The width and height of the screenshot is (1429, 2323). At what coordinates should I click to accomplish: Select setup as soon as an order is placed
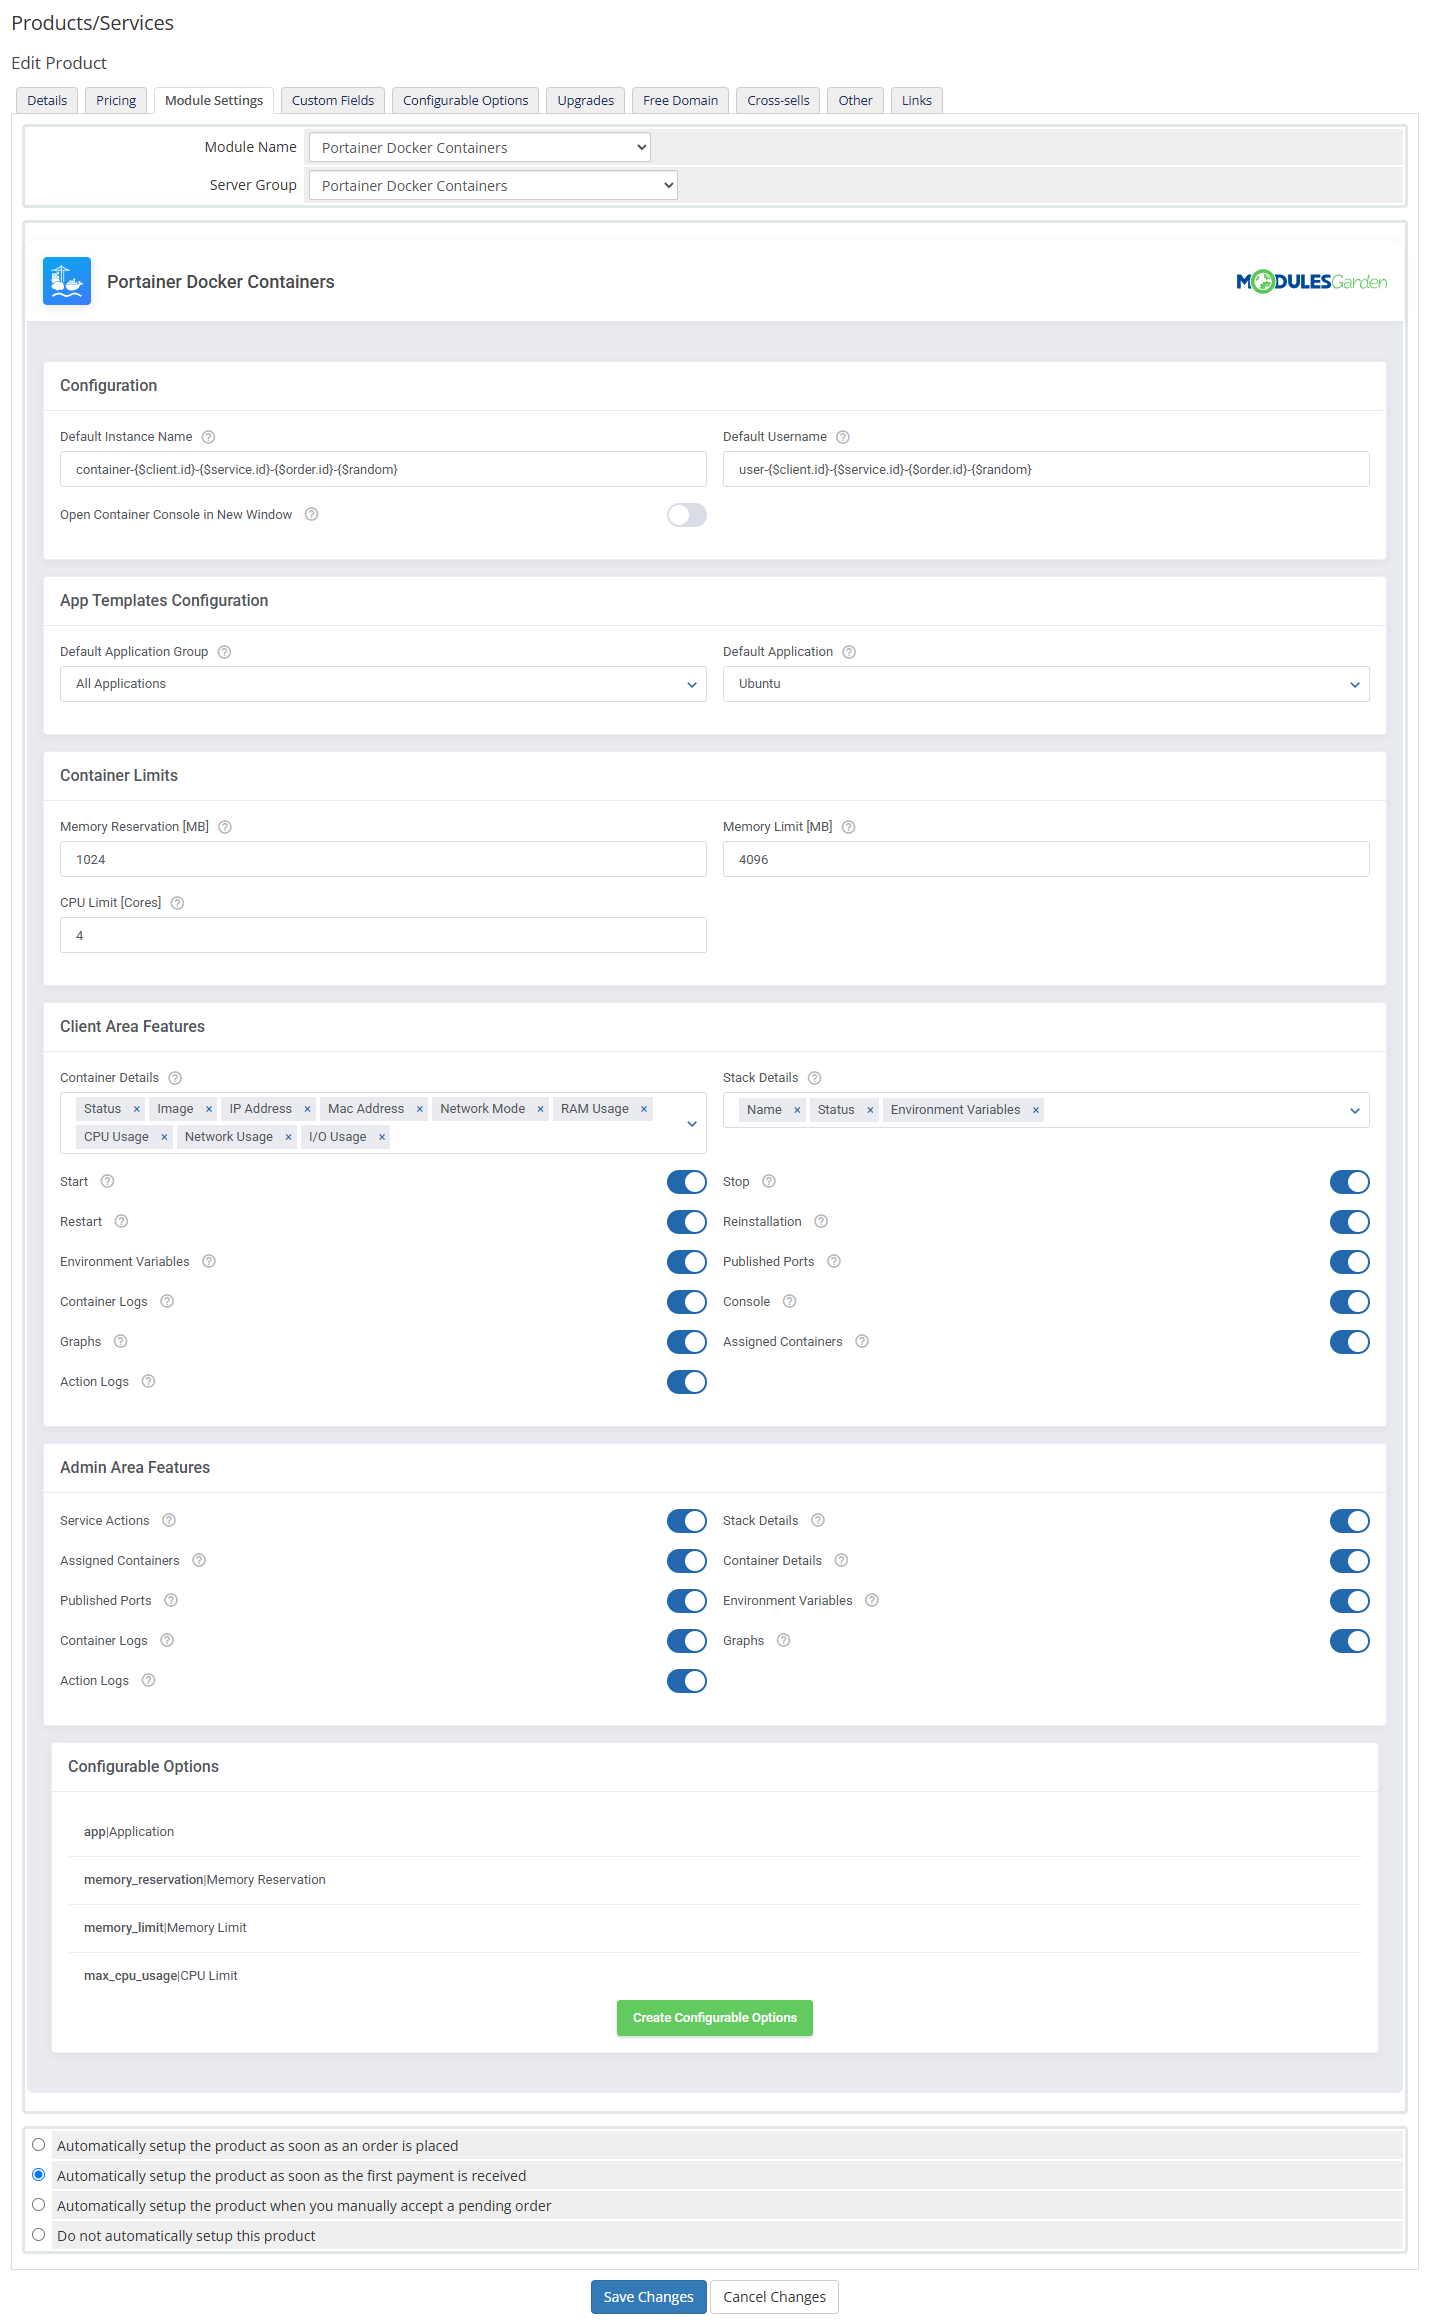[x=38, y=2145]
